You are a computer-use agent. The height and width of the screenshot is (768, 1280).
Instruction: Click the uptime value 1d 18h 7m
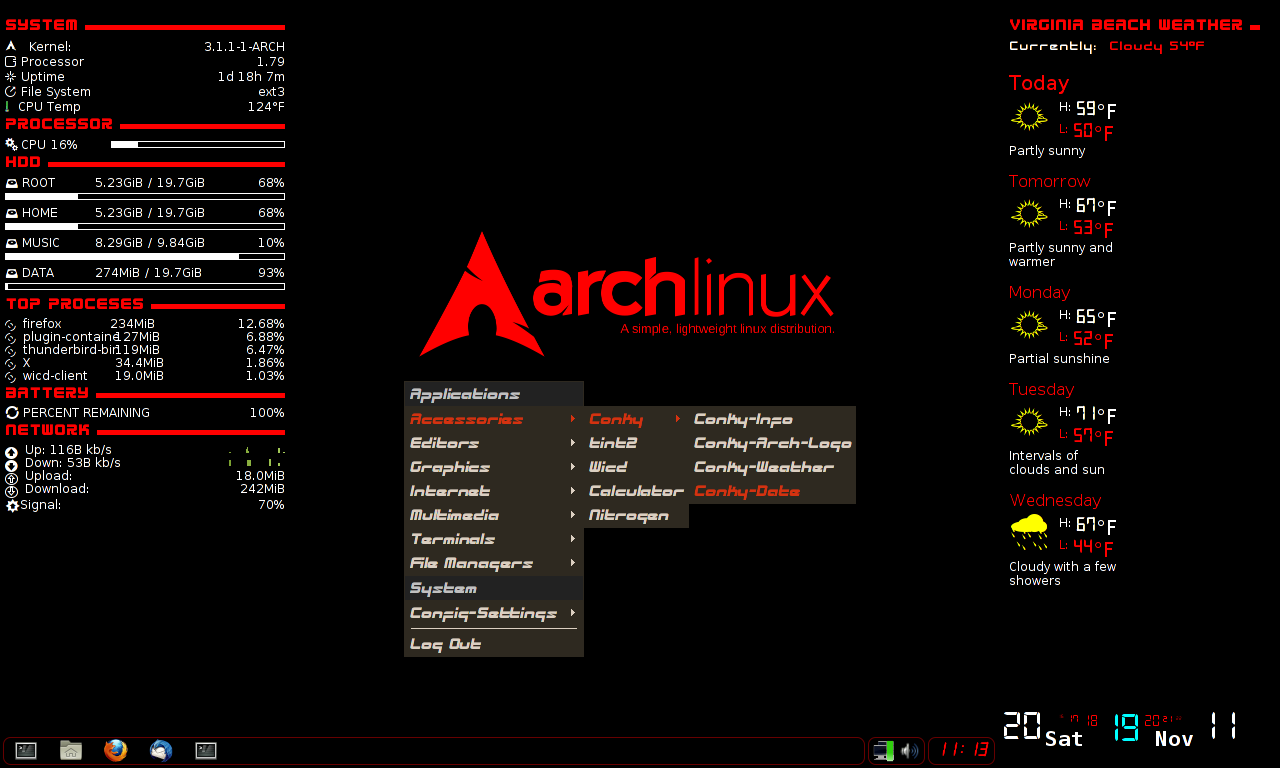click(251, 76)
